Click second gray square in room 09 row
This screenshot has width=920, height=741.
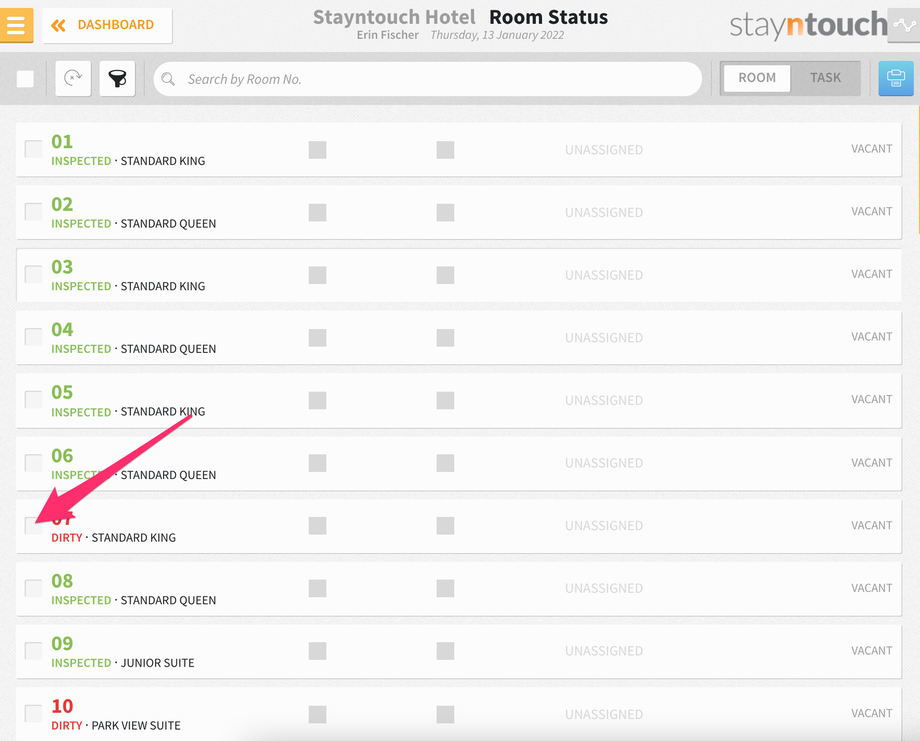445,651
